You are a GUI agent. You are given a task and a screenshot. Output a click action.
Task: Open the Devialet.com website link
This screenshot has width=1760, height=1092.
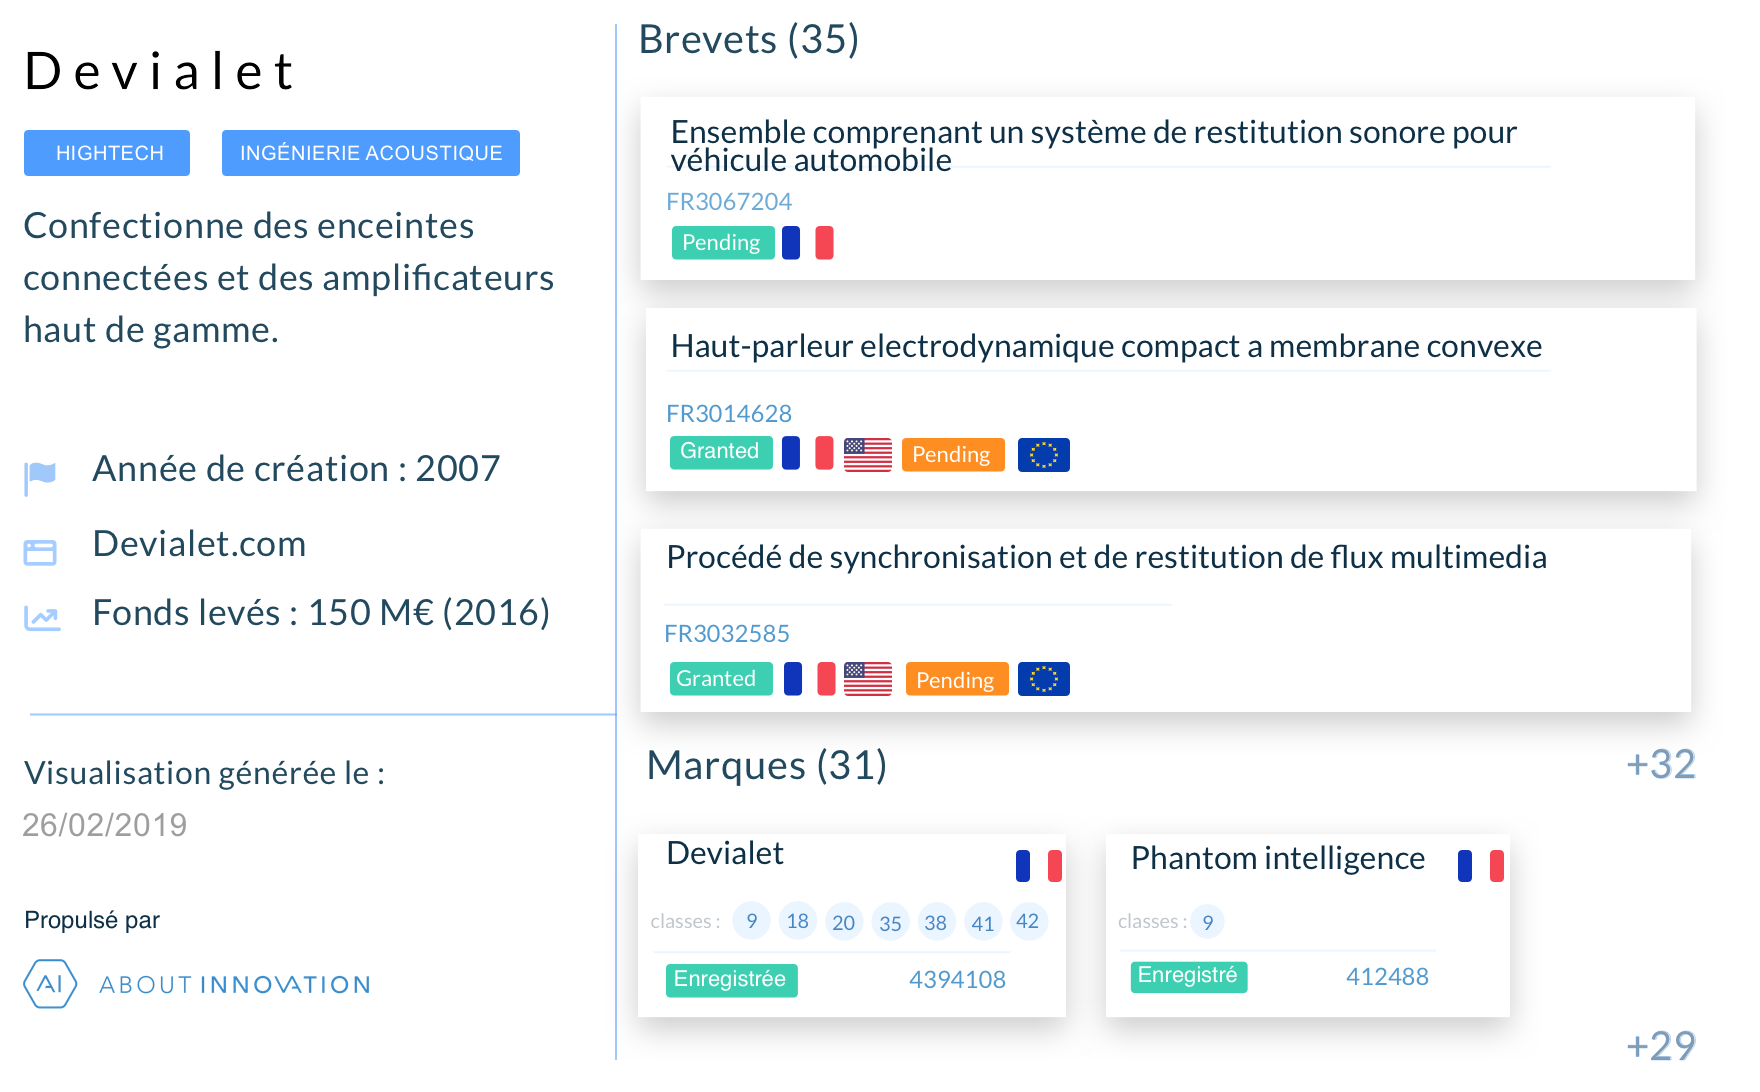[x=199, y=544]
